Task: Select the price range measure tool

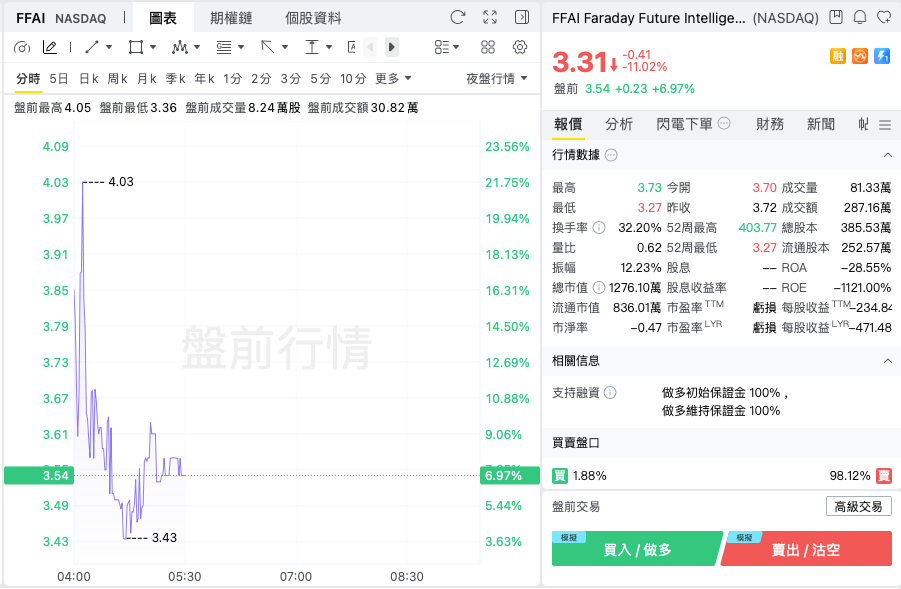Action: point(311,47)
